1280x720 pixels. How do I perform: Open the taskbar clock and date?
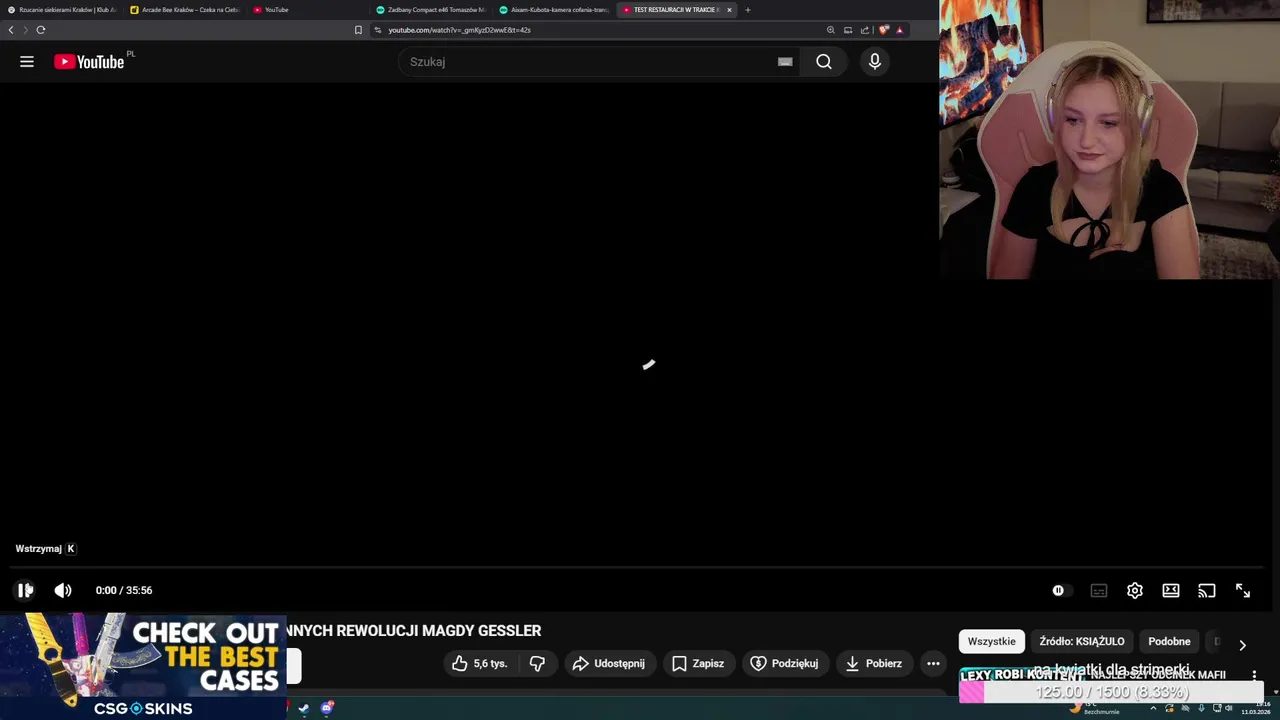1255,709
